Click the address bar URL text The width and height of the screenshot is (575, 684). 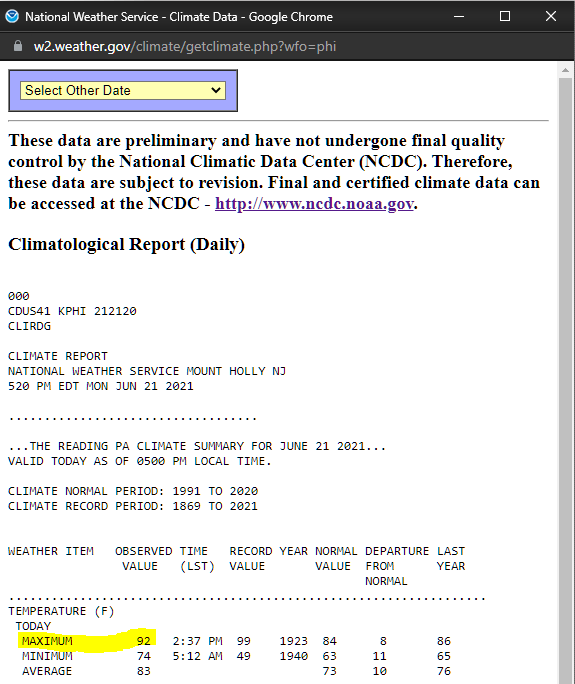pos(185,46)
